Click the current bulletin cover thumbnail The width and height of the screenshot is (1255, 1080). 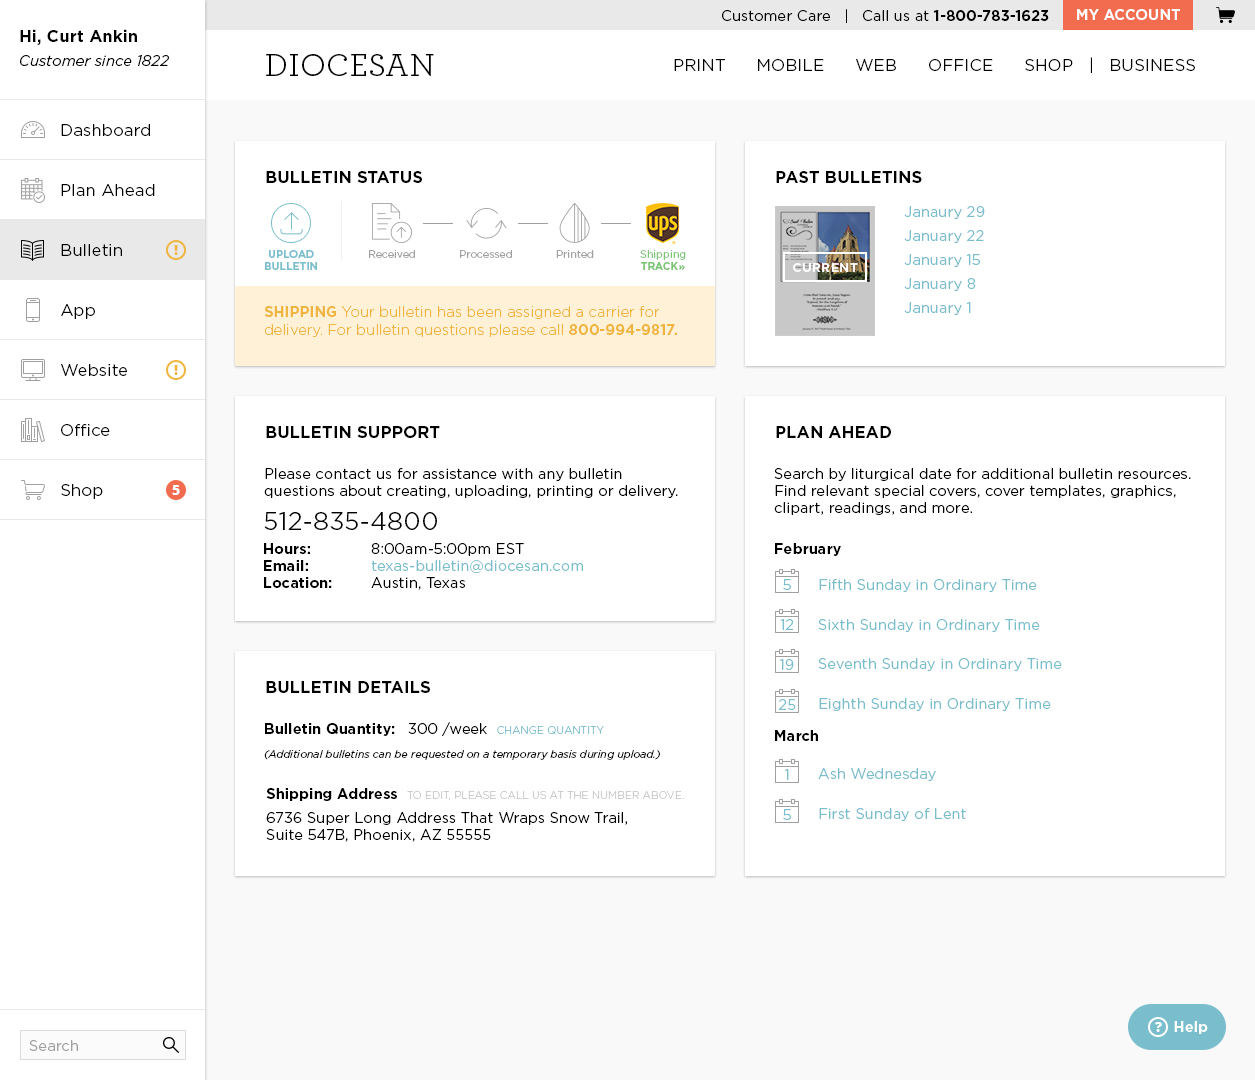click(x=825, y=270)
